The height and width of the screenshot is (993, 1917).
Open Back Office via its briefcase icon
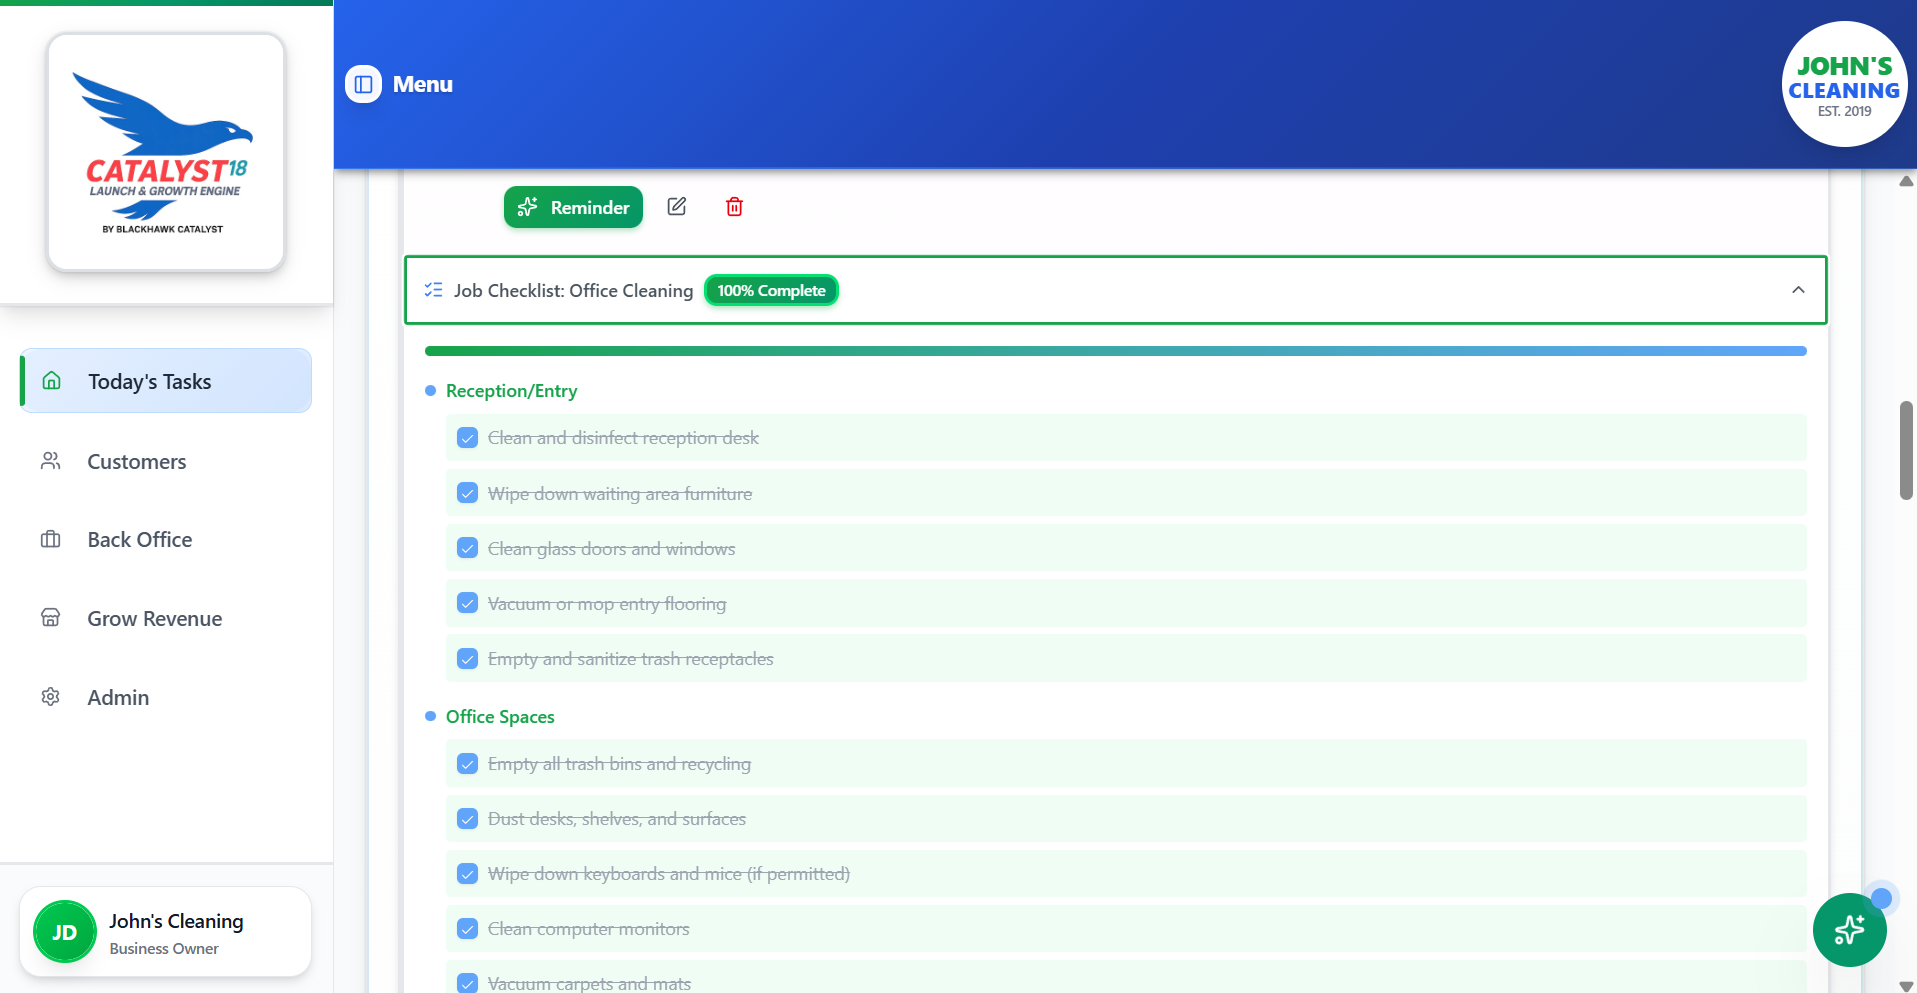tap(51, 539)
